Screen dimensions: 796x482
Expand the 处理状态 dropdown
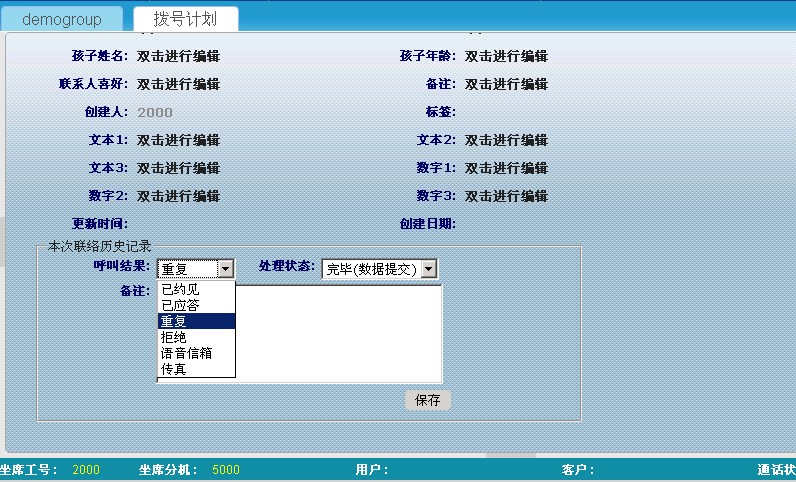[429, 269]
